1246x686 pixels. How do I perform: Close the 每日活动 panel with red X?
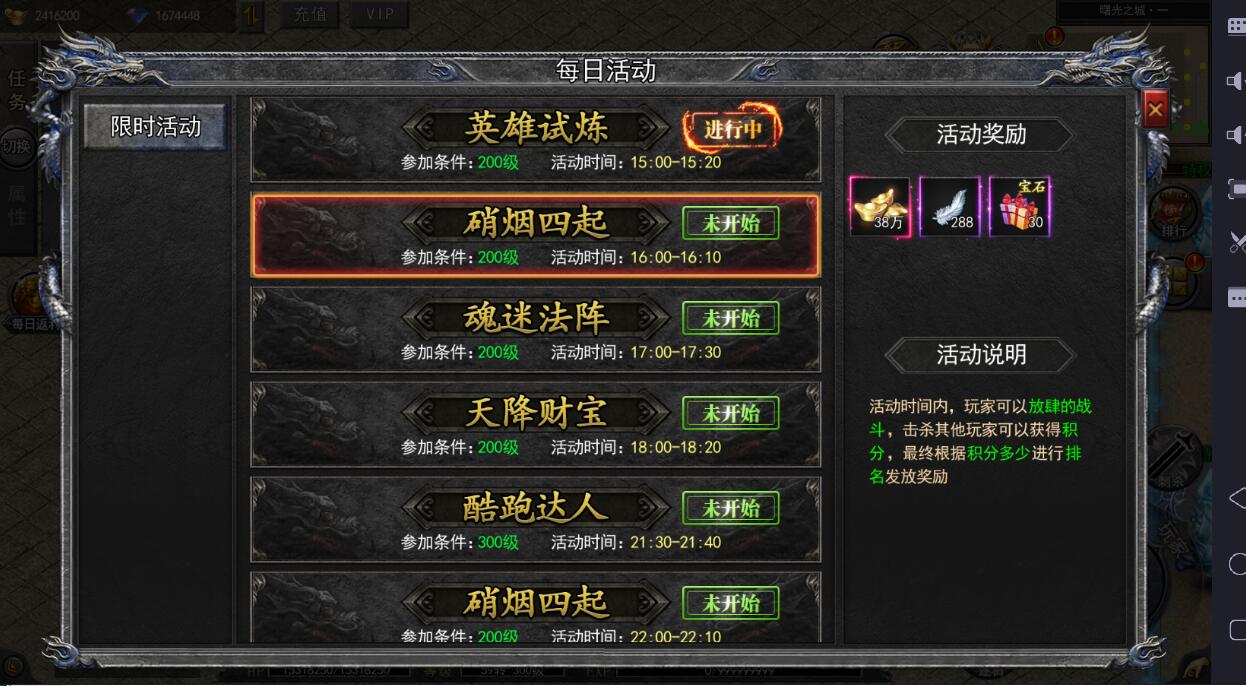pos(1156,109)
